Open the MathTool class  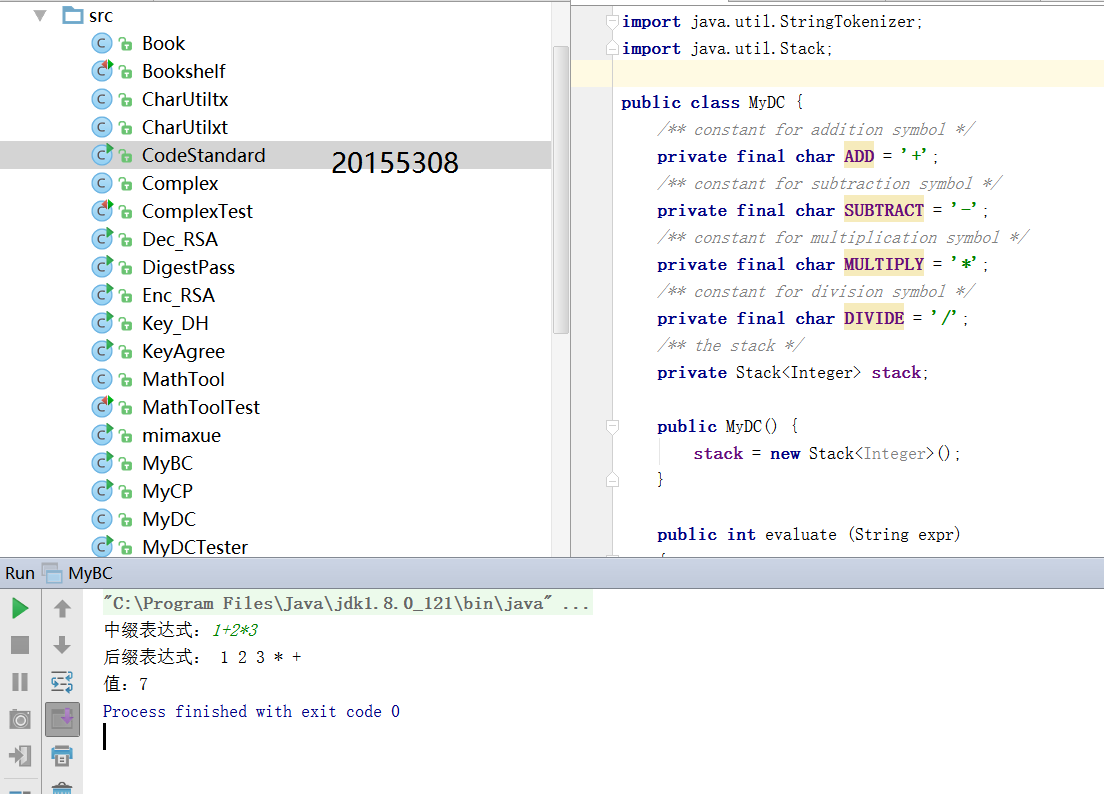pyautogui.click(x=183, y=379)
